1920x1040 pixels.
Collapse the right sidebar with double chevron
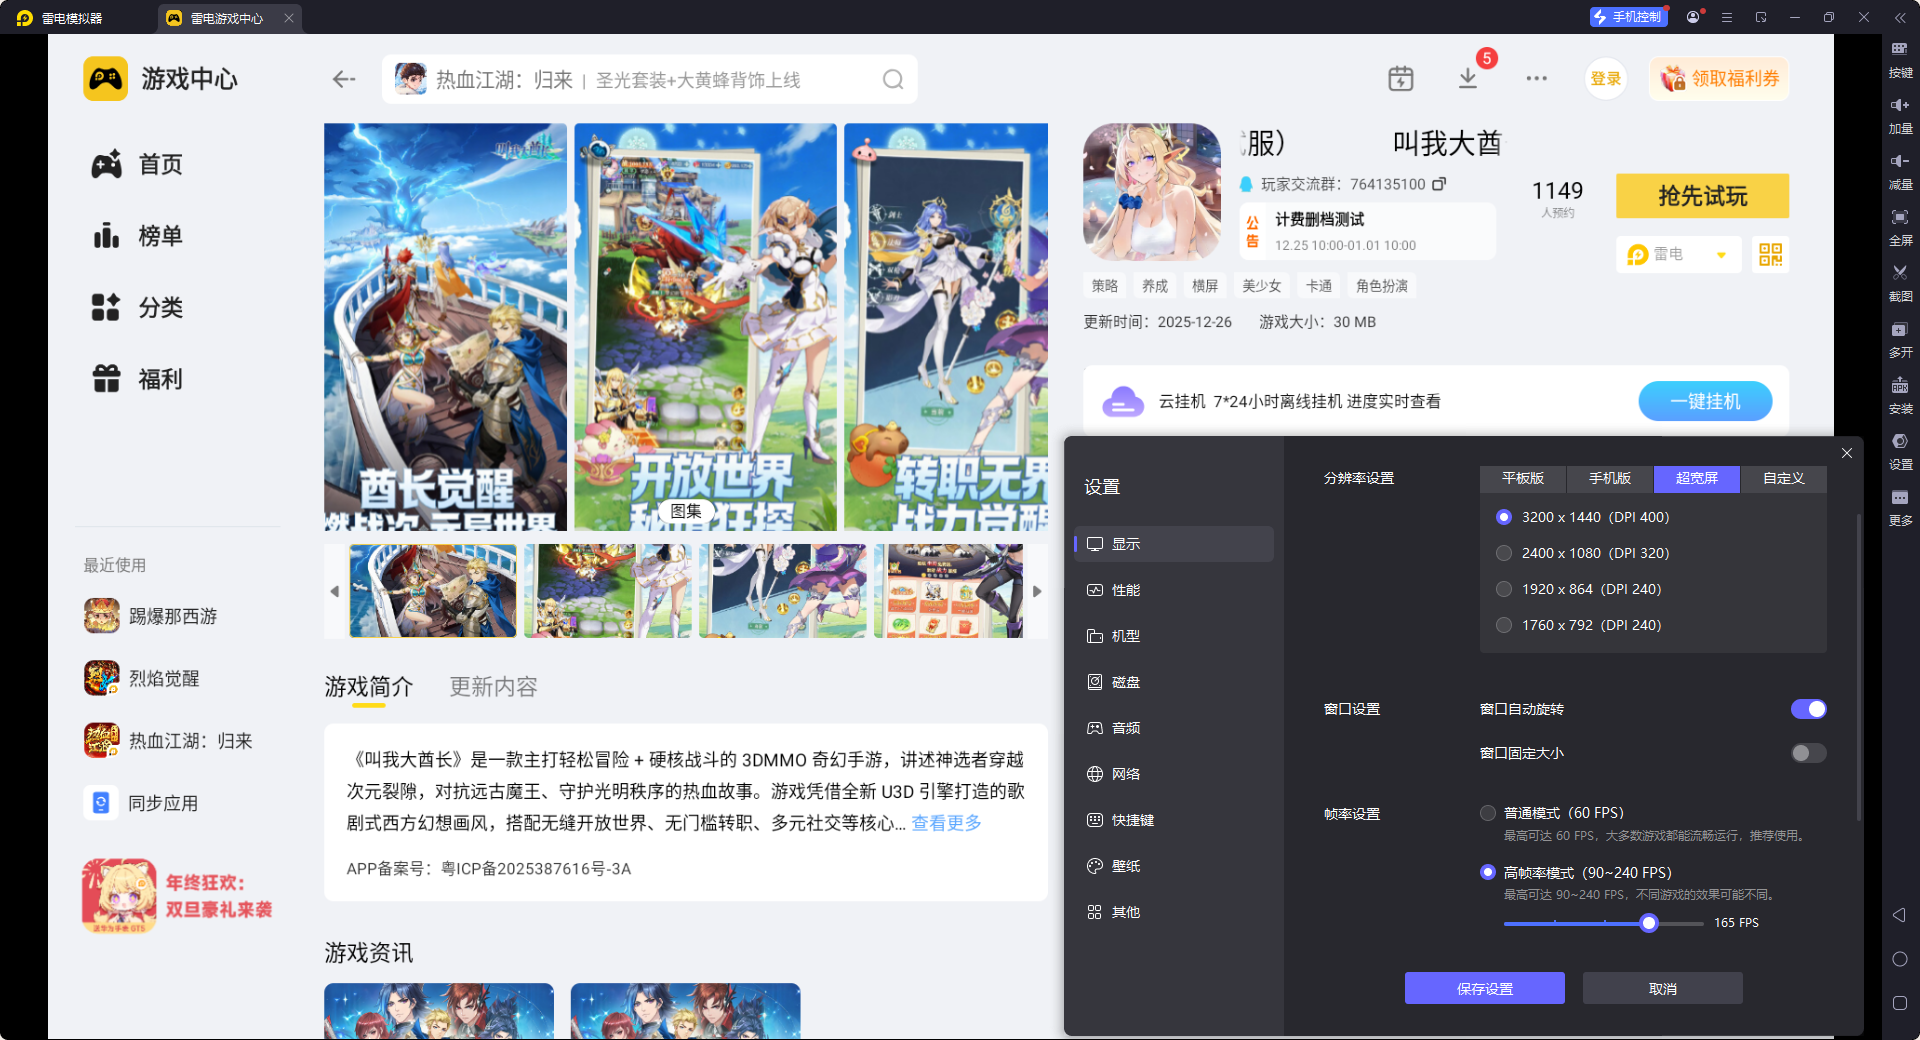(1900, 17)
